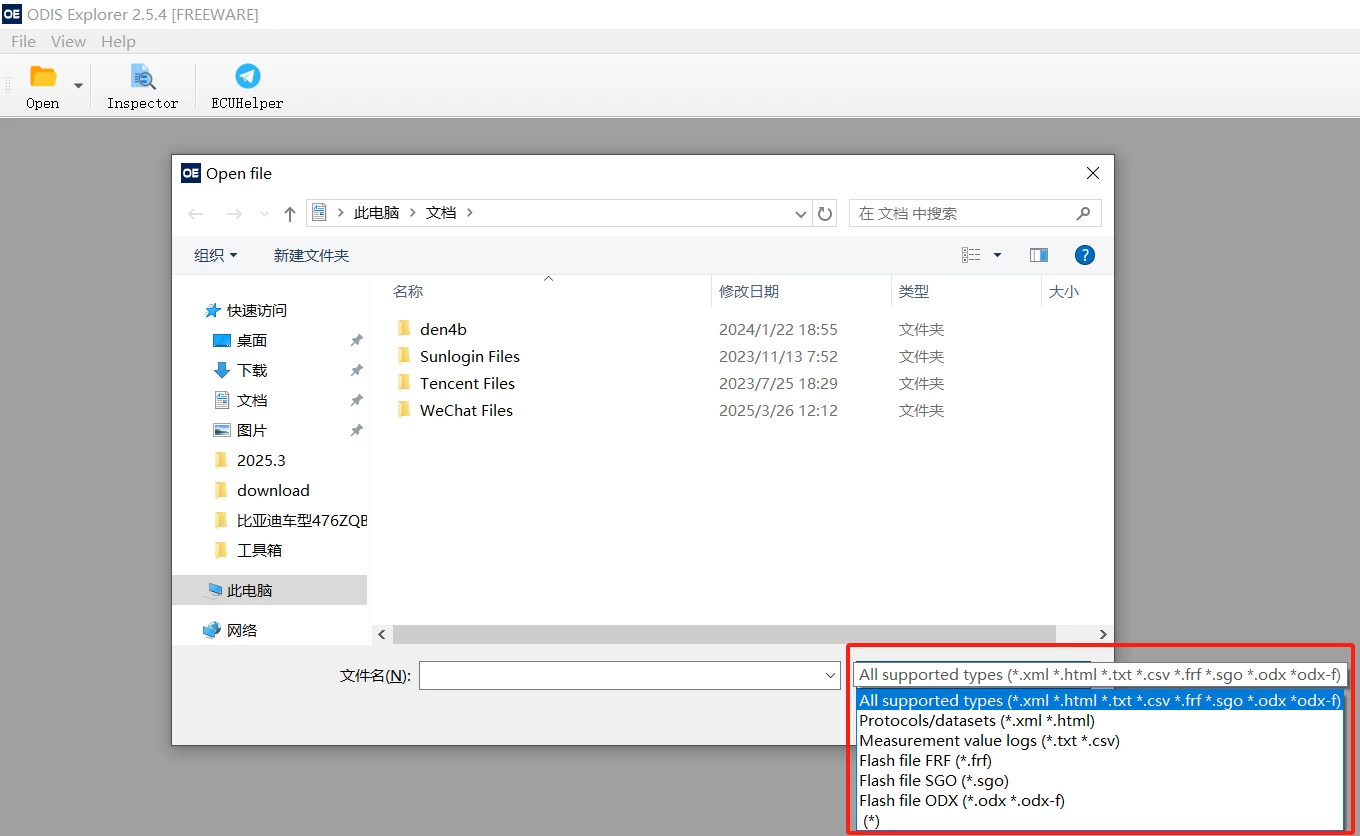
Task: Click the Up one level arrow icon
Action: click(x=289, y=213)
